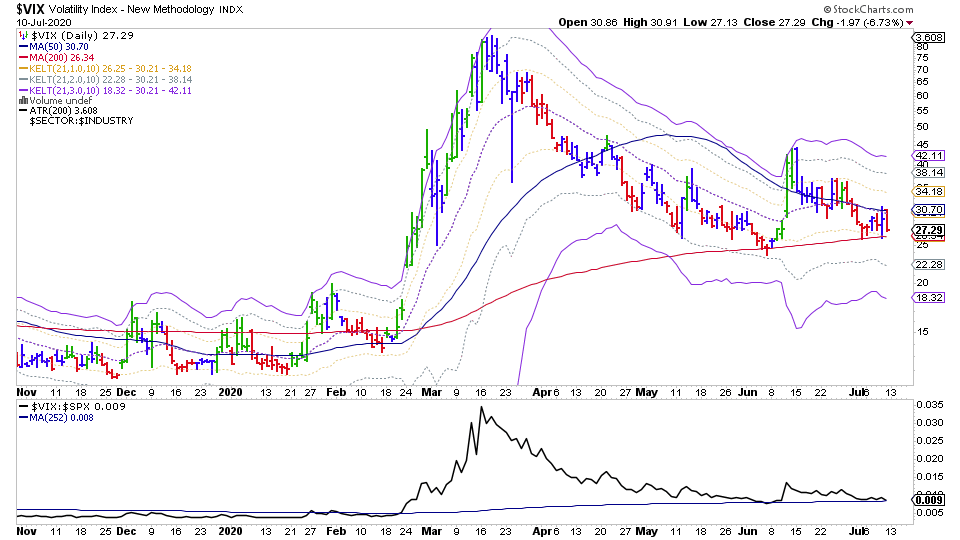Click the candlestick icon before '$VIX (Daily)'
960x540 pixels.
(23, 36)
